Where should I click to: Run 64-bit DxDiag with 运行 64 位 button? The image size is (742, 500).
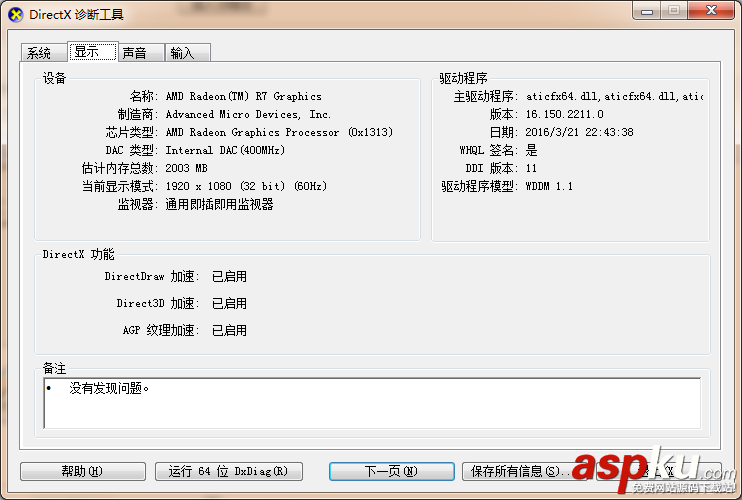point(229,471)
